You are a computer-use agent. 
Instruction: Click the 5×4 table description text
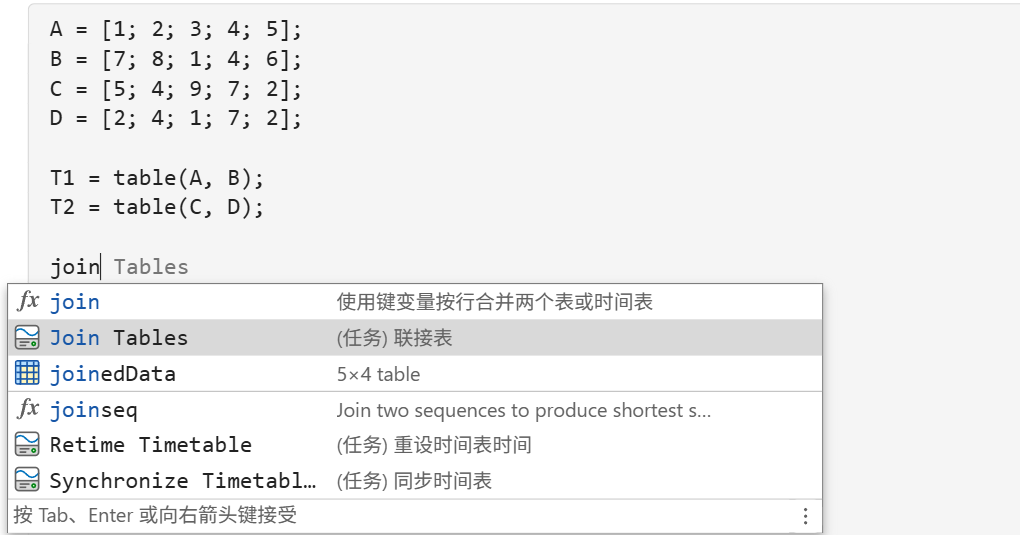point(378,374)
